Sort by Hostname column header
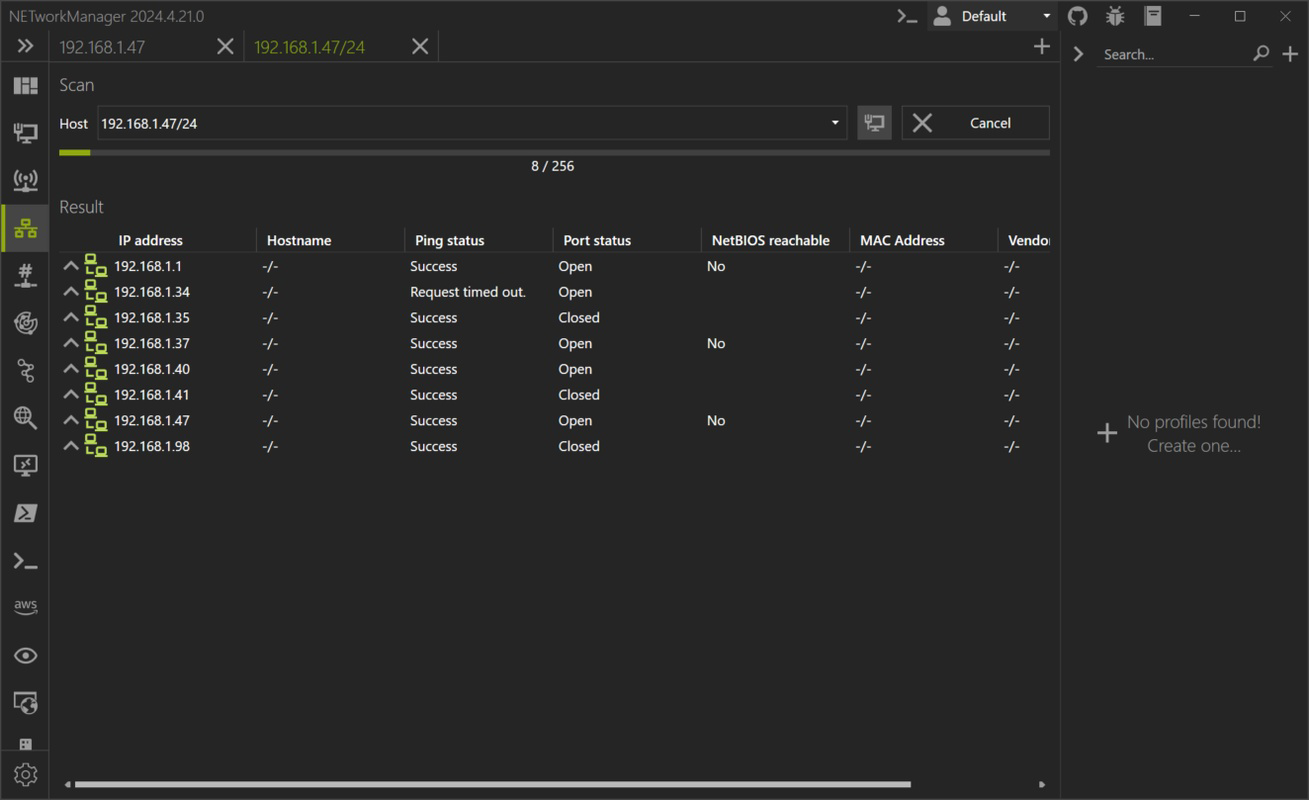This screenshot has height=800, width=1309. tap(299, 240)
